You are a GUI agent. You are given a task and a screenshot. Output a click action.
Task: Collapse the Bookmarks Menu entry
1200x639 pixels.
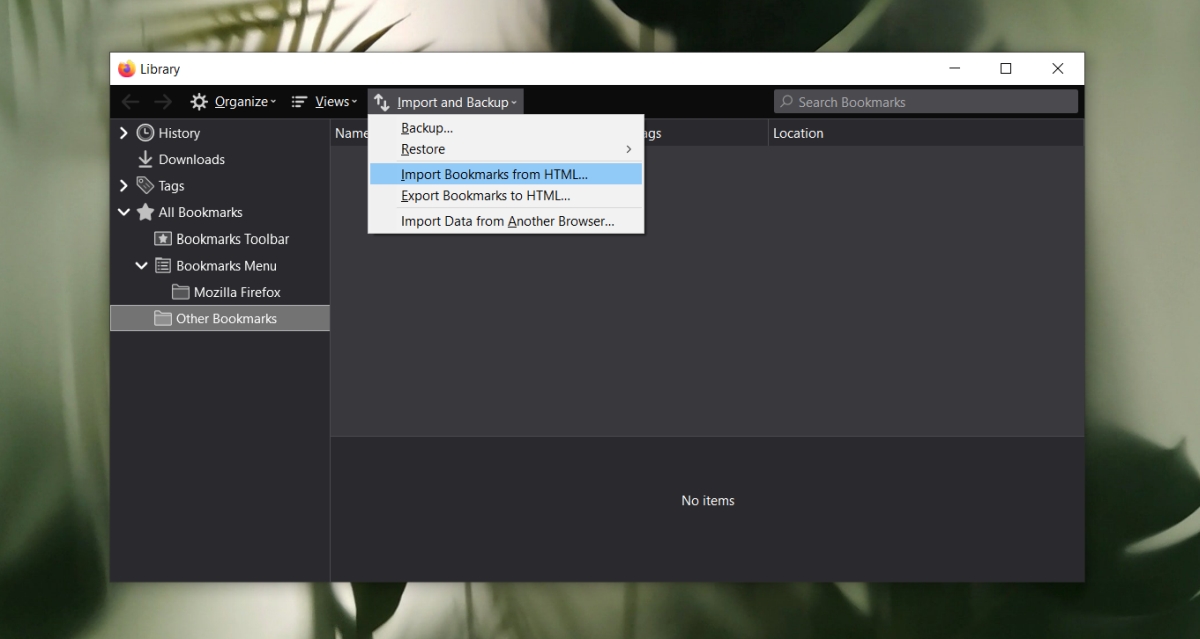point(141,265)
